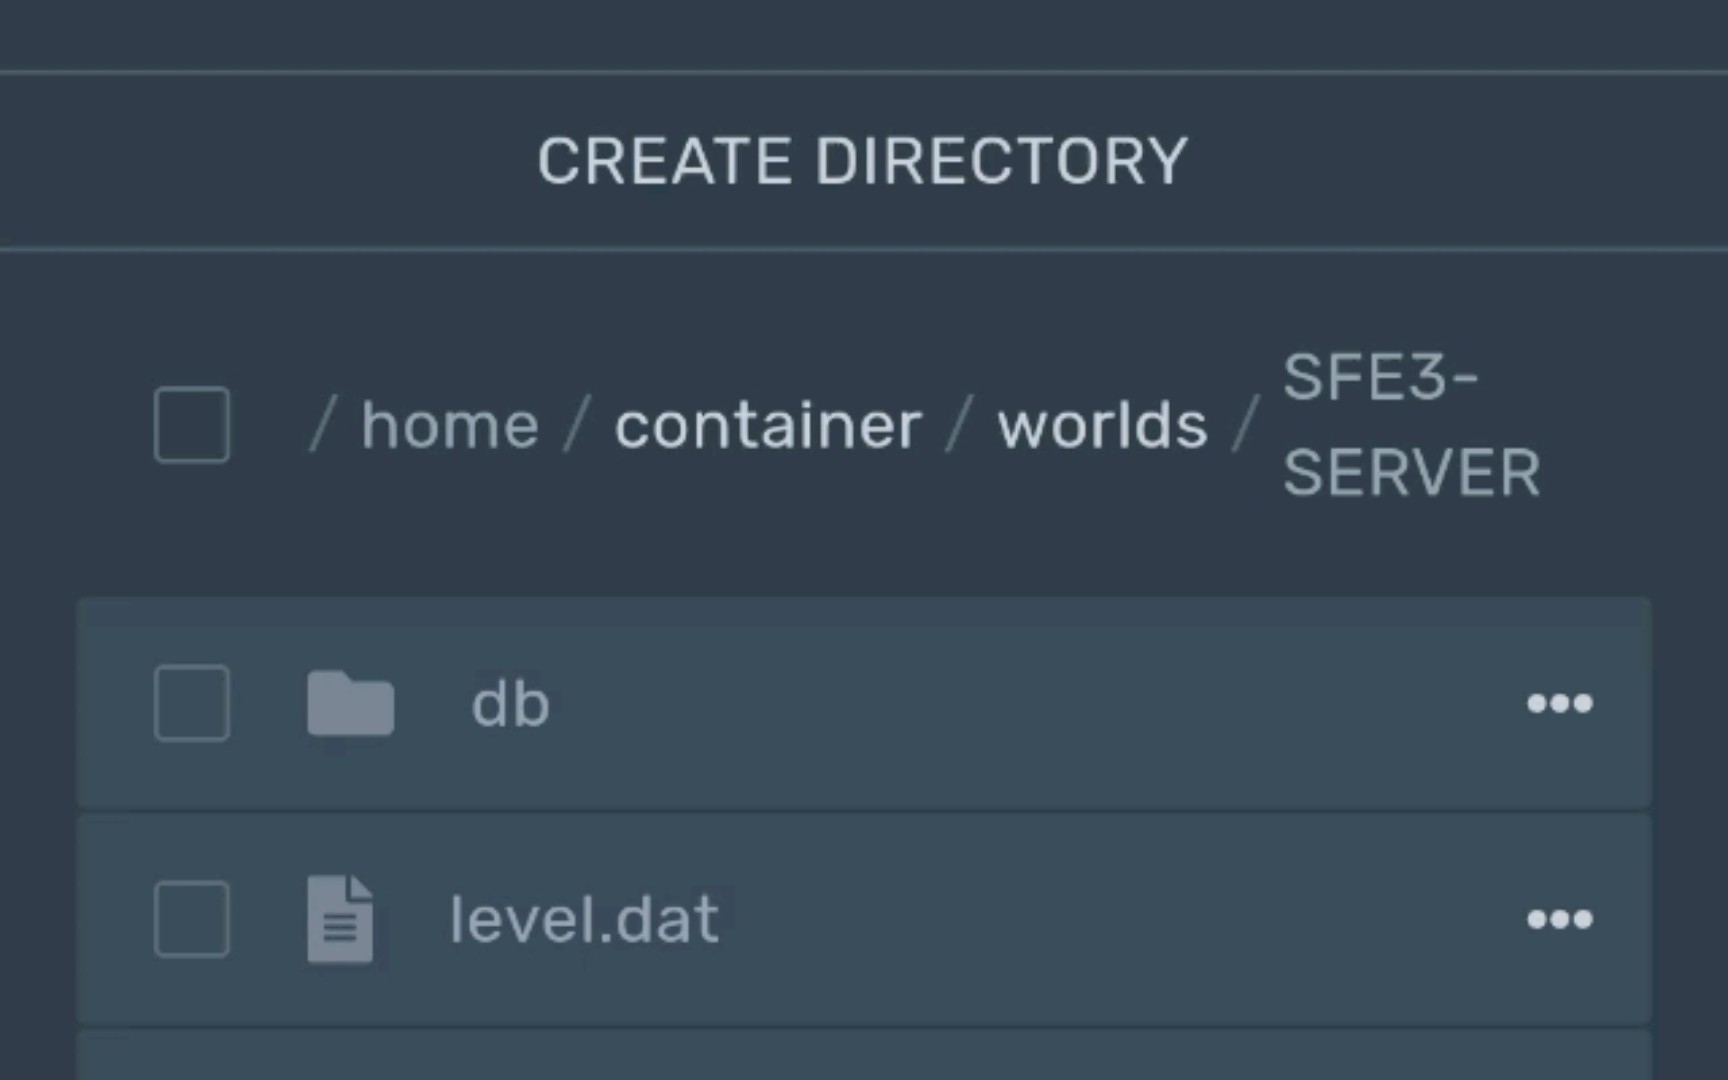Jump to the worlds breadcrumb directory

pyautogui.click(x=1102, y=426)
